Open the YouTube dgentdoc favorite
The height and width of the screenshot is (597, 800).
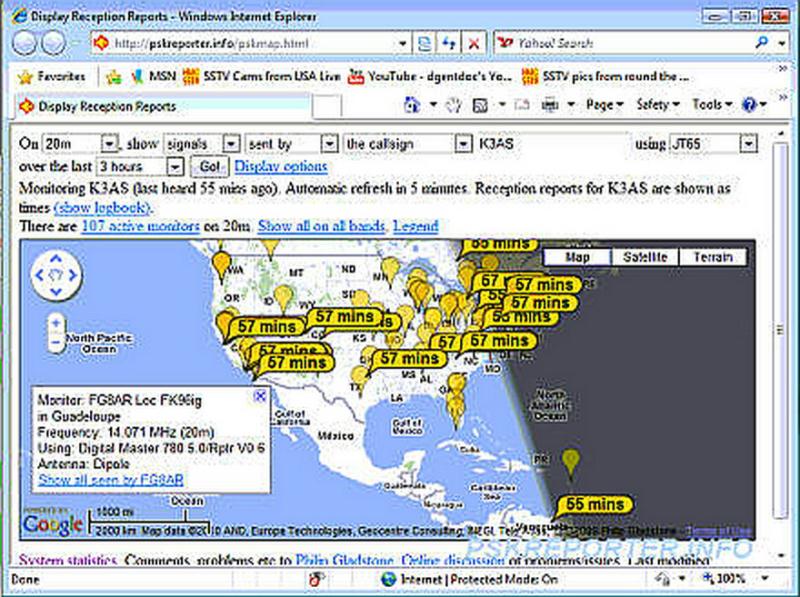tap(430, 77)
